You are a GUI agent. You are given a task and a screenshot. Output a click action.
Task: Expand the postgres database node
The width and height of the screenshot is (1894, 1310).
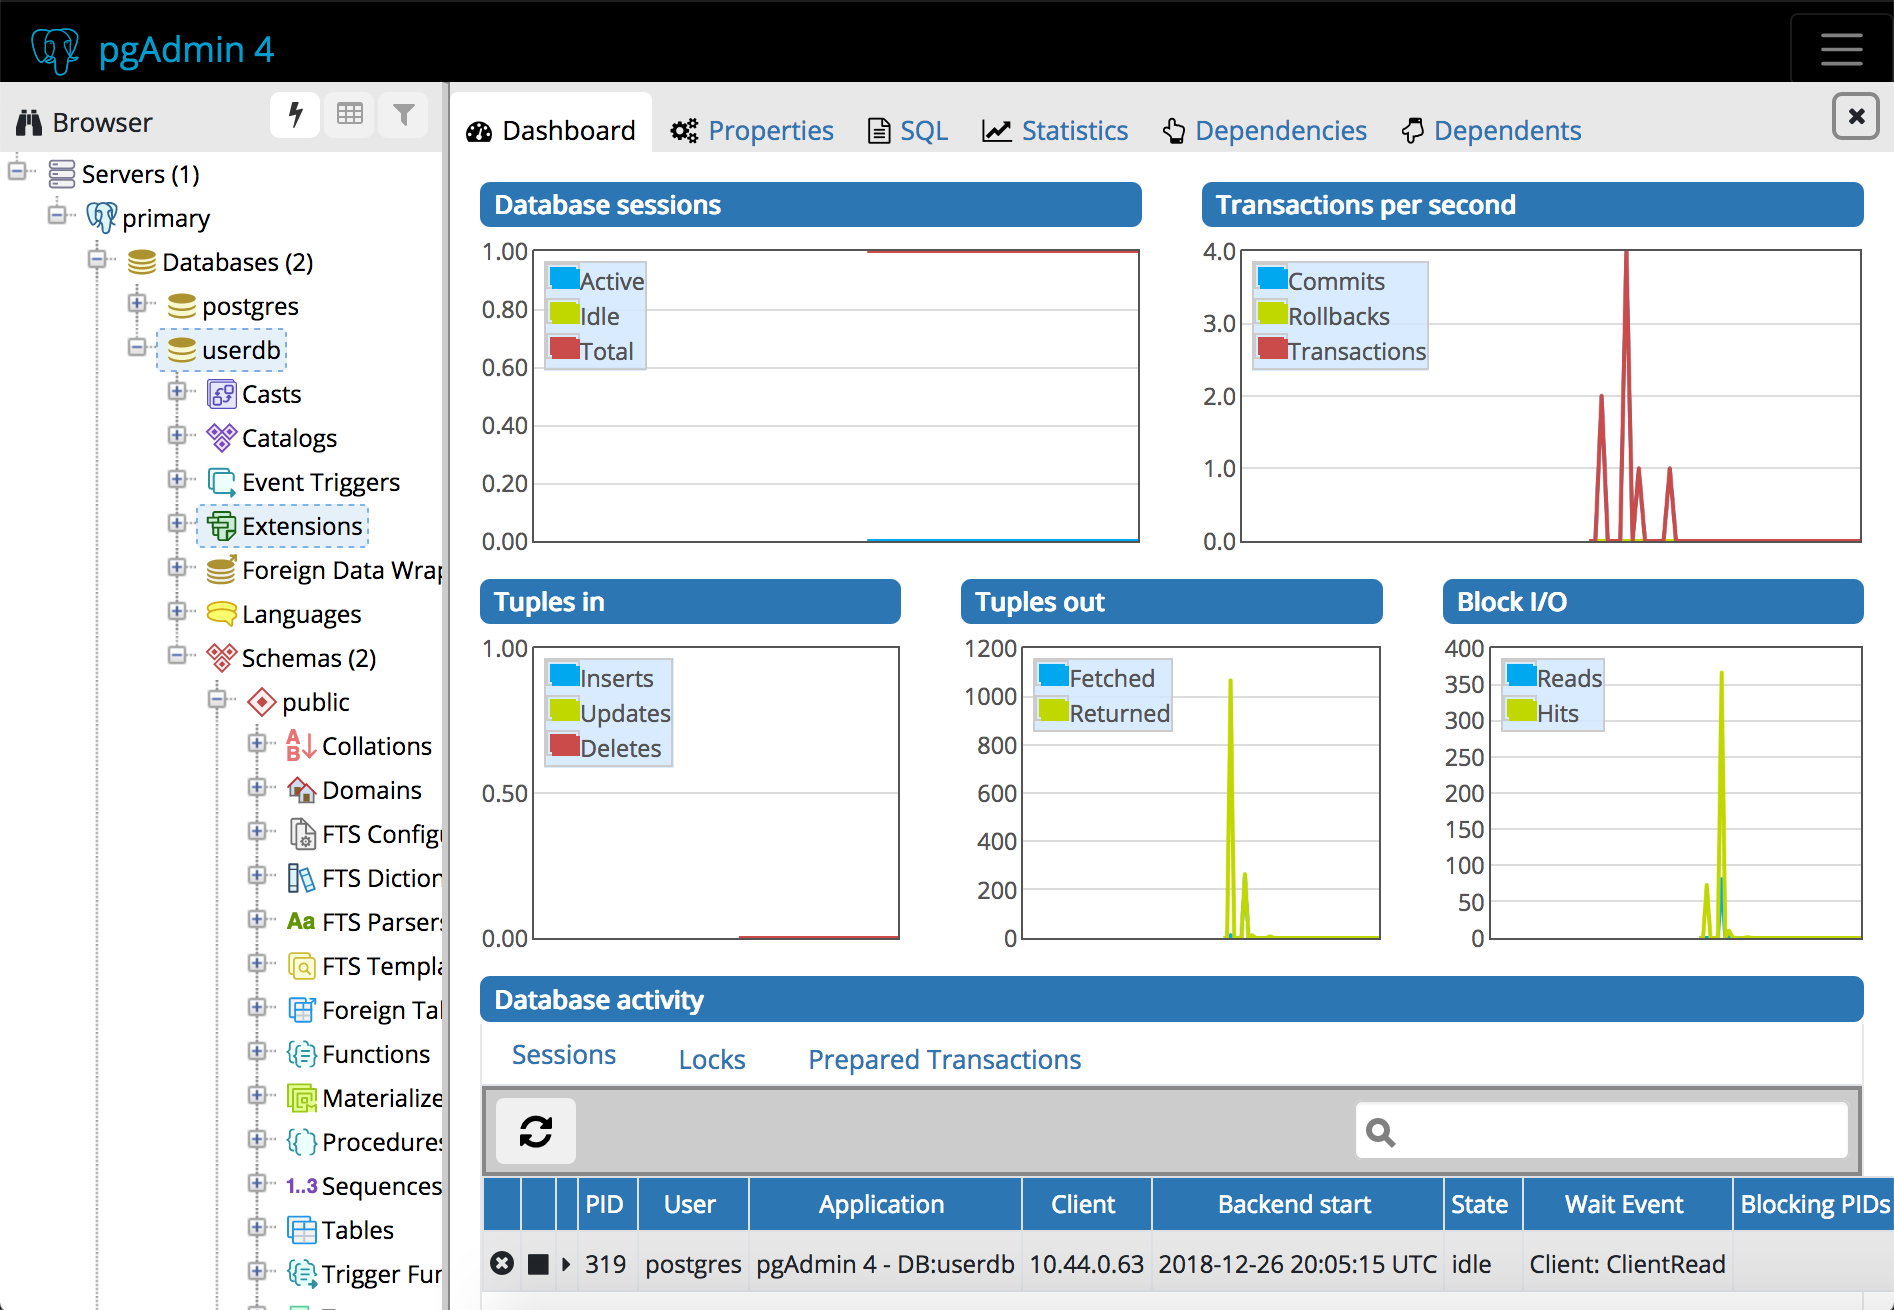(x=137, y=304)
